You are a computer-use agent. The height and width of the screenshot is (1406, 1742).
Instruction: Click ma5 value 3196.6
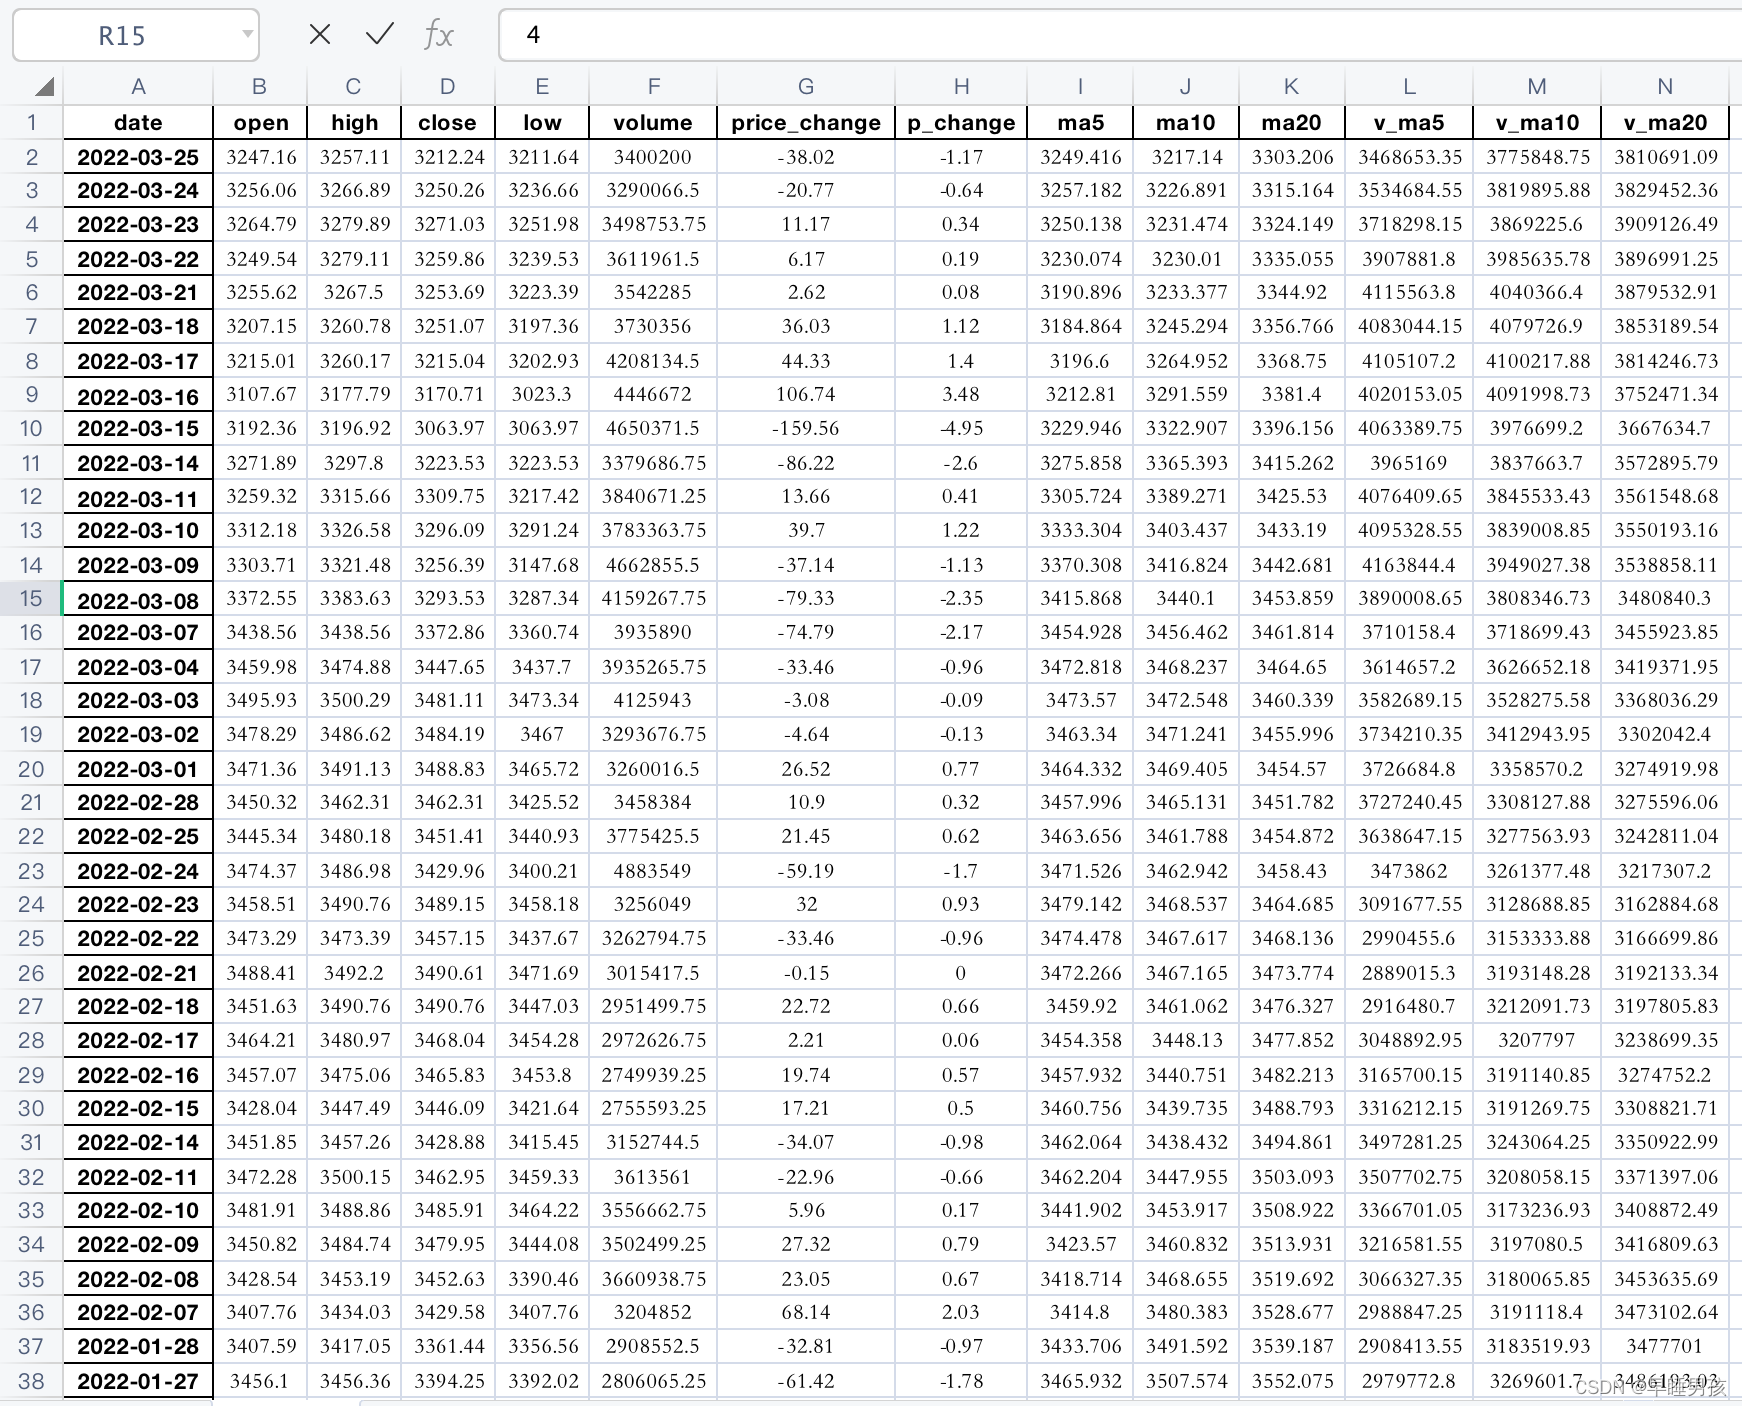click(x=1080, y=361)
